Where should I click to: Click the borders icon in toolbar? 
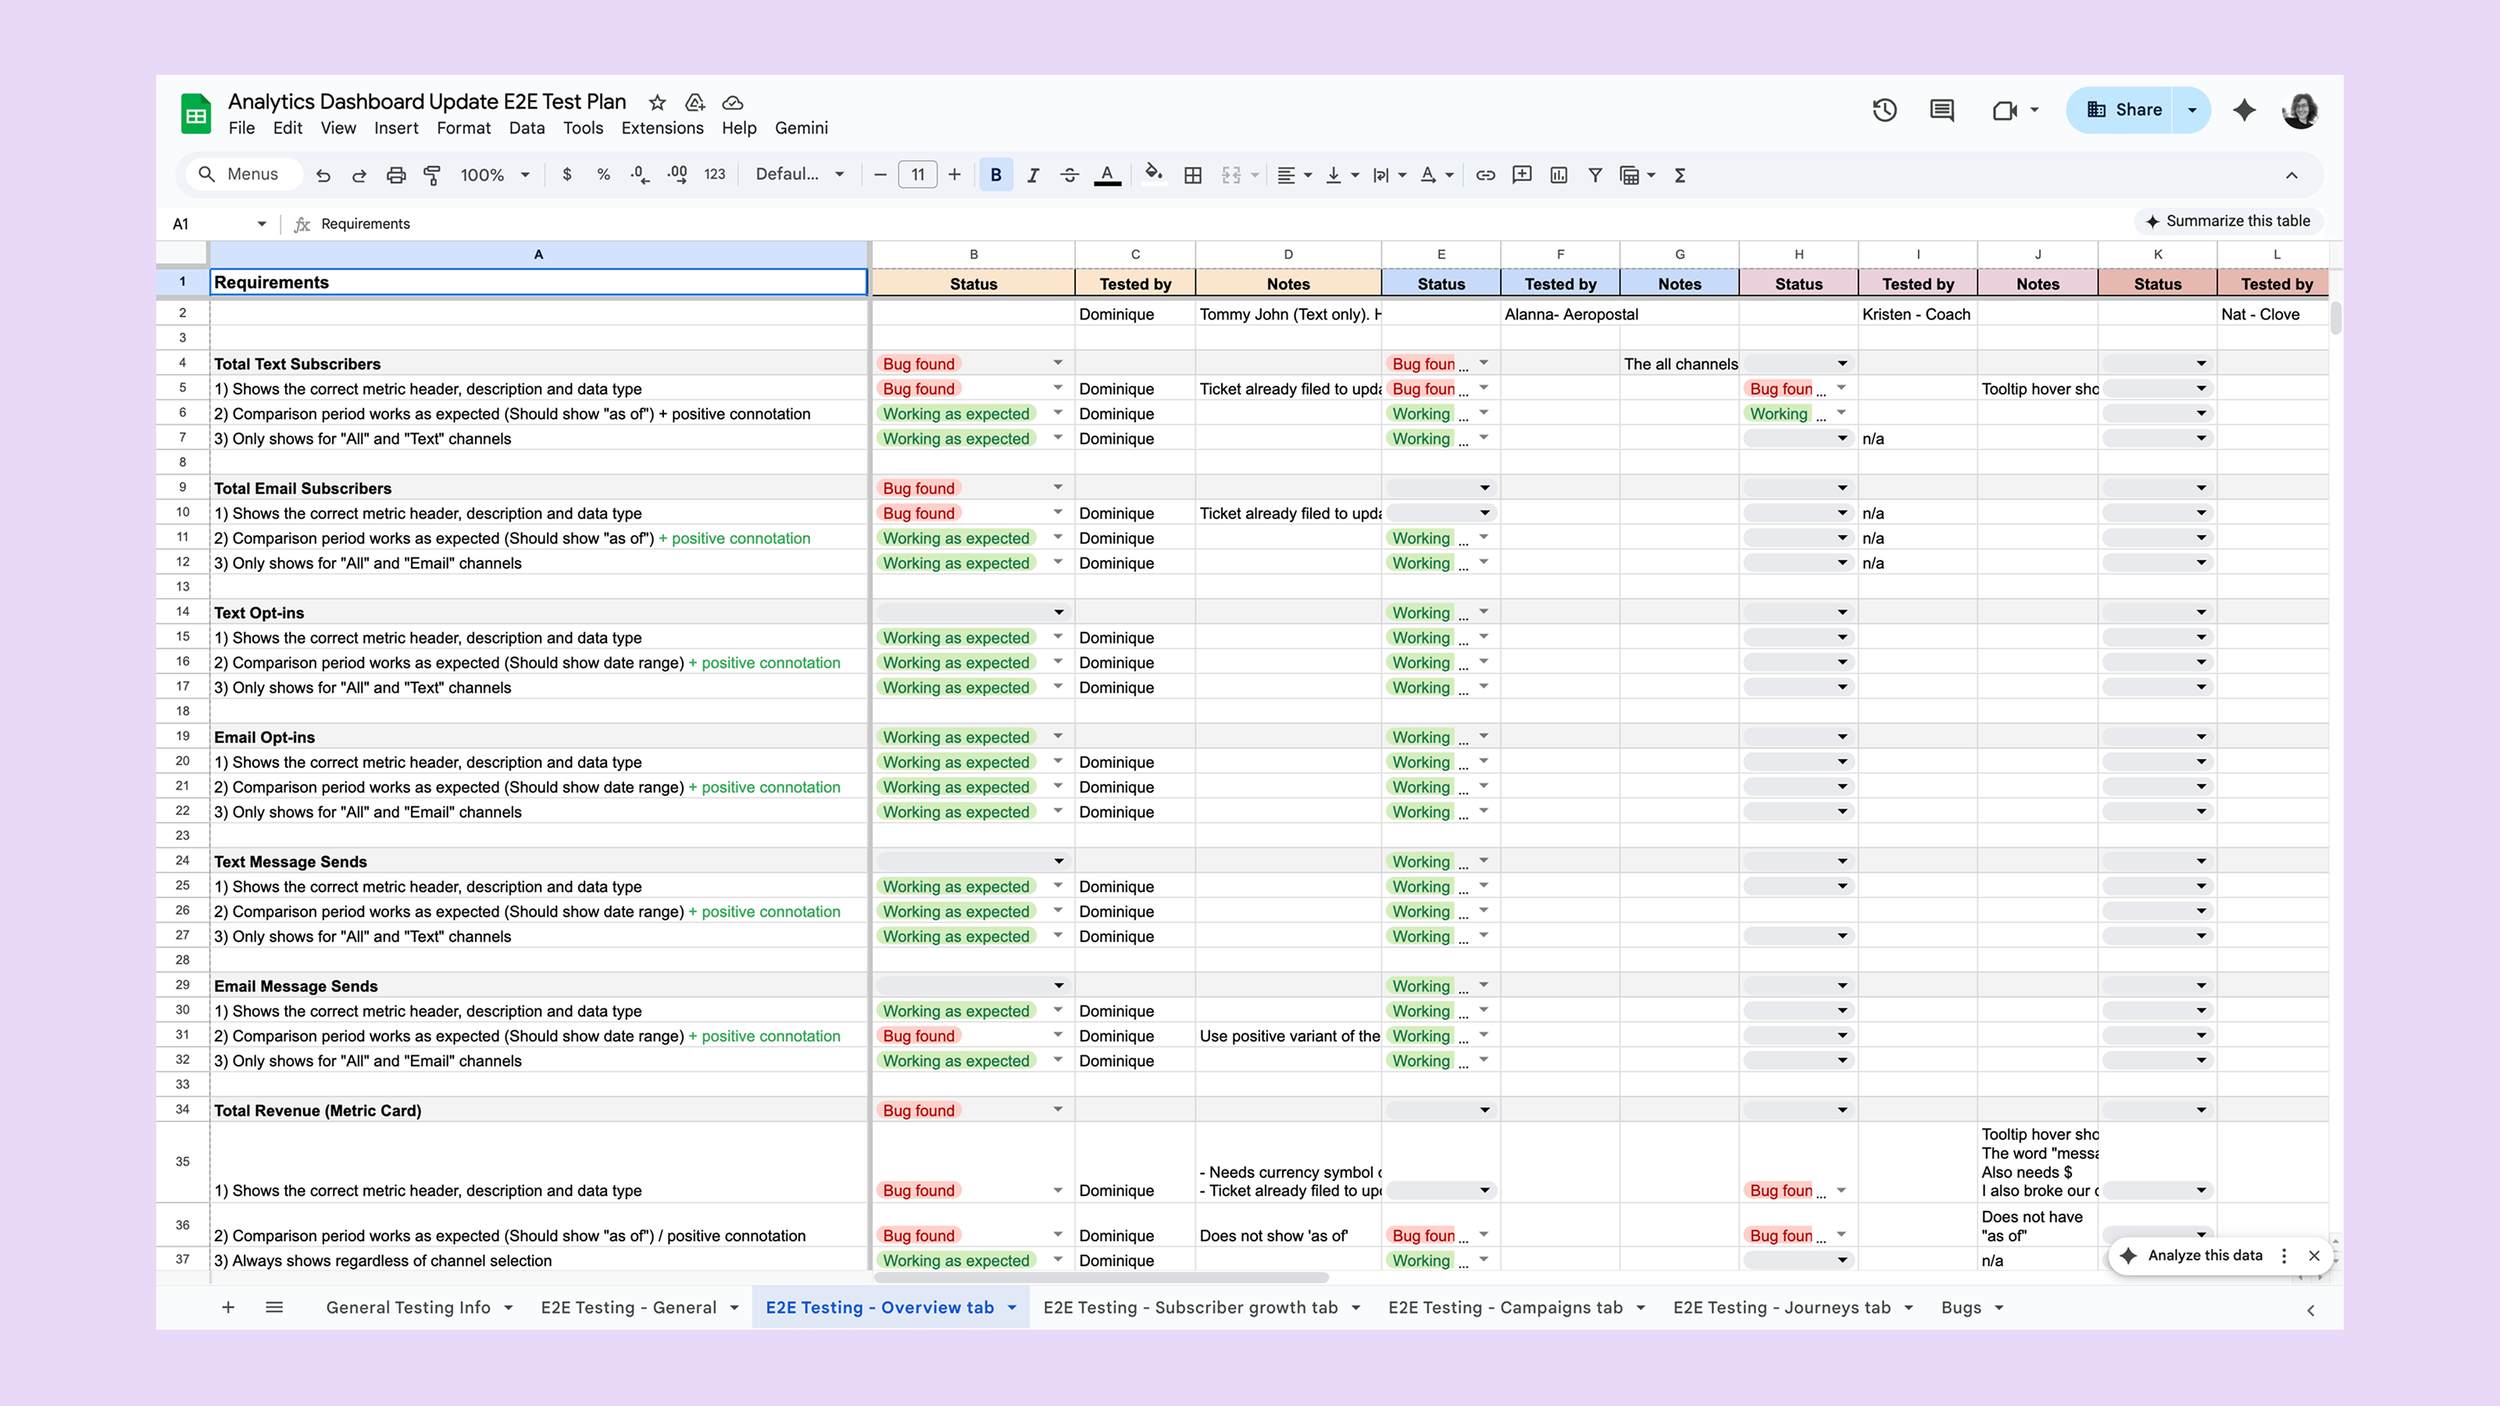(x=1192, y=175)
